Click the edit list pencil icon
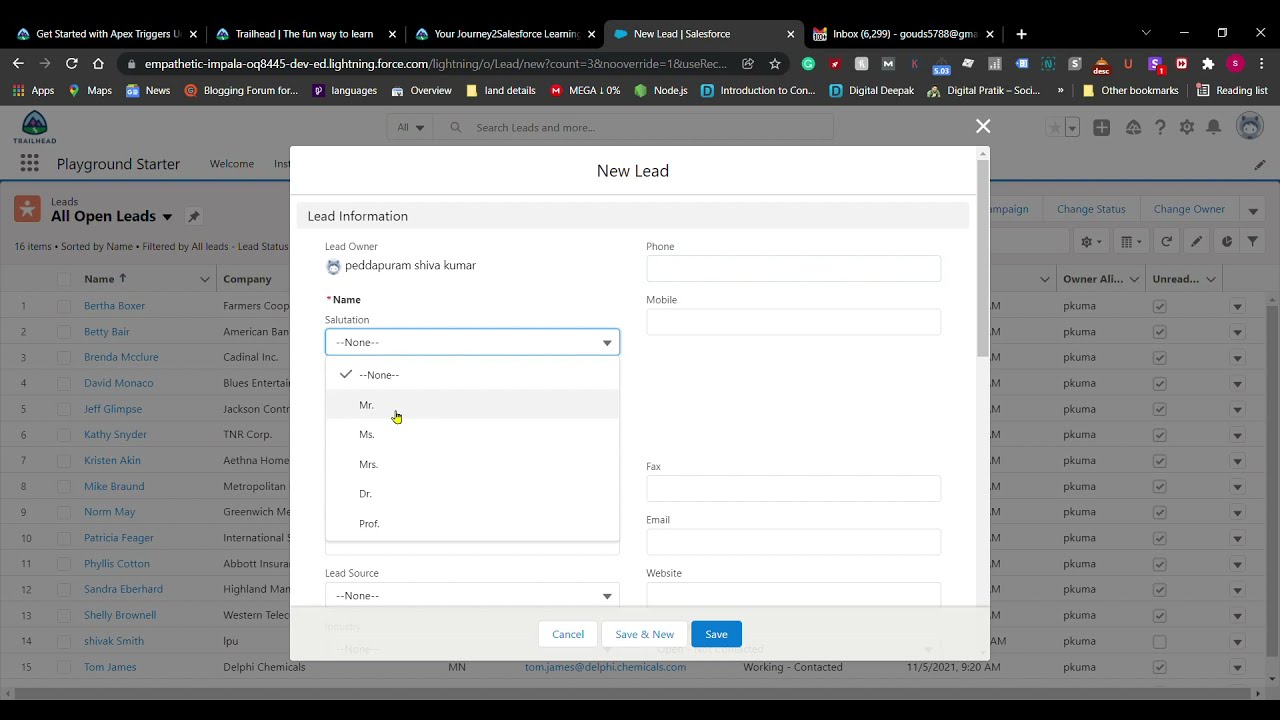 (x=1196, y=241)
